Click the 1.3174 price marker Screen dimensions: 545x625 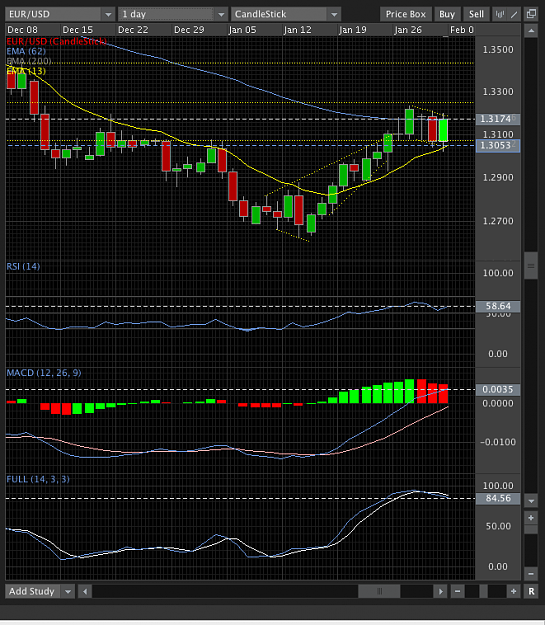click(x=498, y=119)
